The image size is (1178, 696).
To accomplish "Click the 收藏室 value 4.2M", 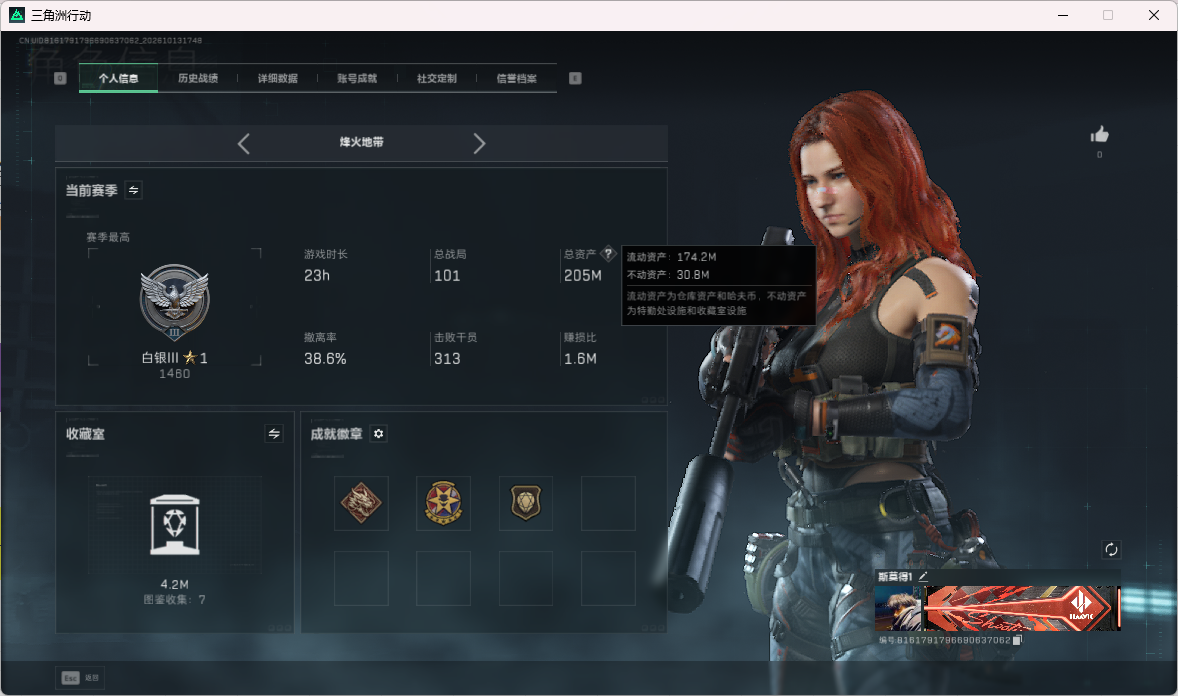I will [x=174, y=584].
